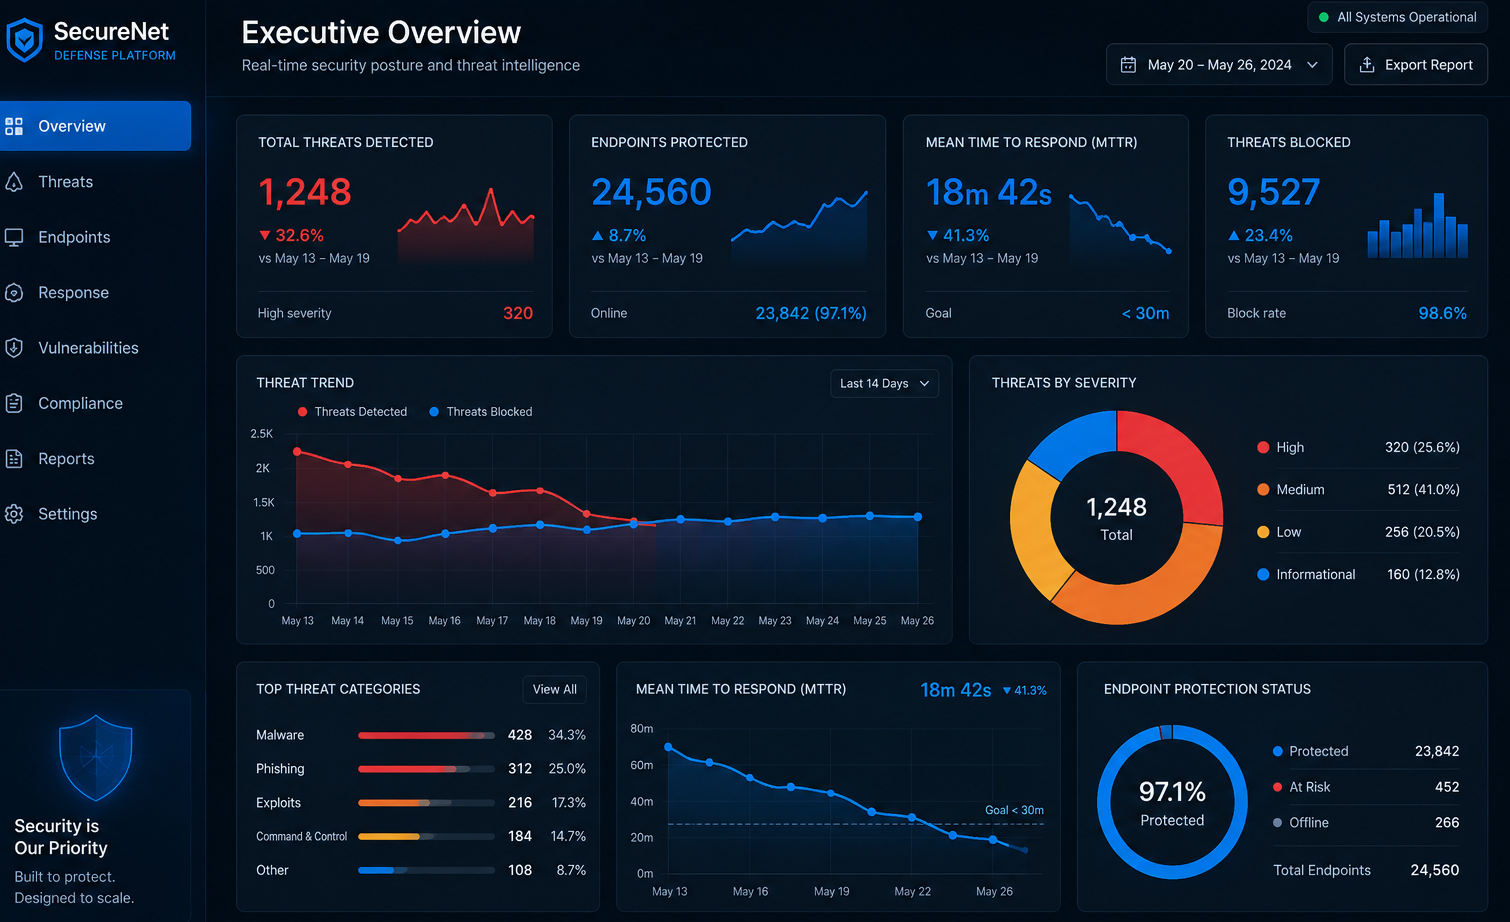
Task: Click the Response icon in sidebar
Action: click(14, 293)
